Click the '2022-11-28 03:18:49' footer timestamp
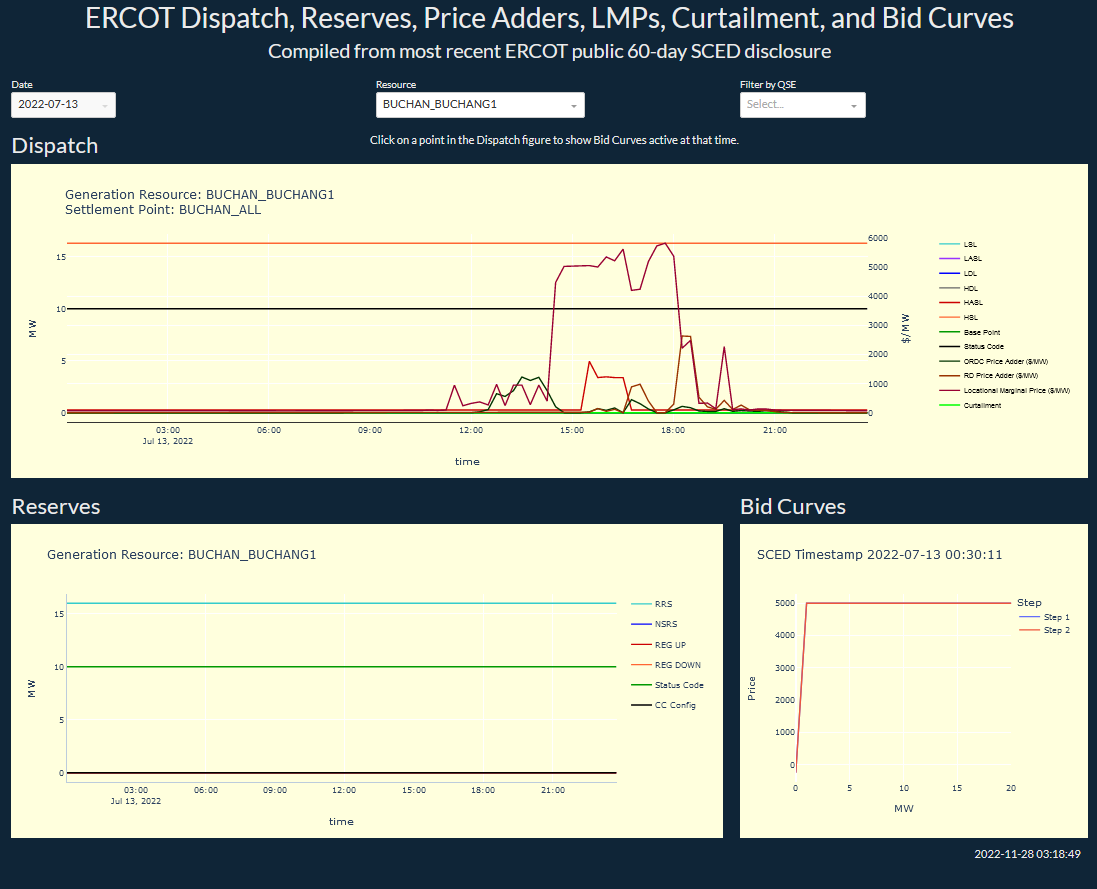1097x889 pixels. tap(1028, 854)
